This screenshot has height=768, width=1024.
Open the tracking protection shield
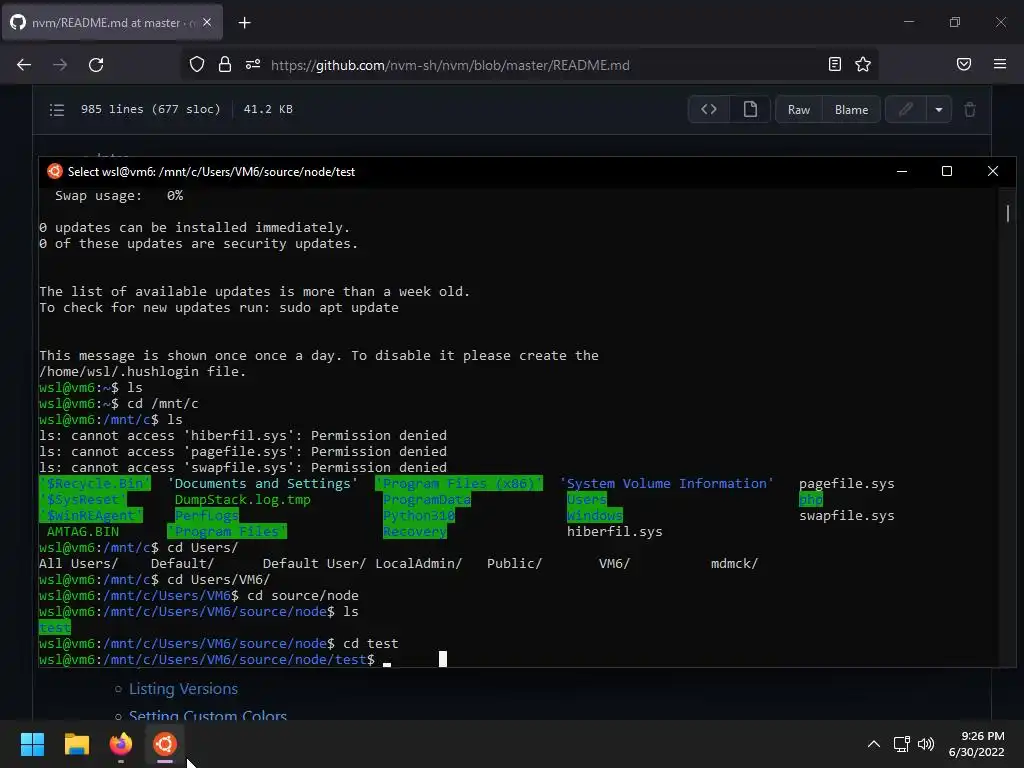pyautogui.click(x=197, y=65)
